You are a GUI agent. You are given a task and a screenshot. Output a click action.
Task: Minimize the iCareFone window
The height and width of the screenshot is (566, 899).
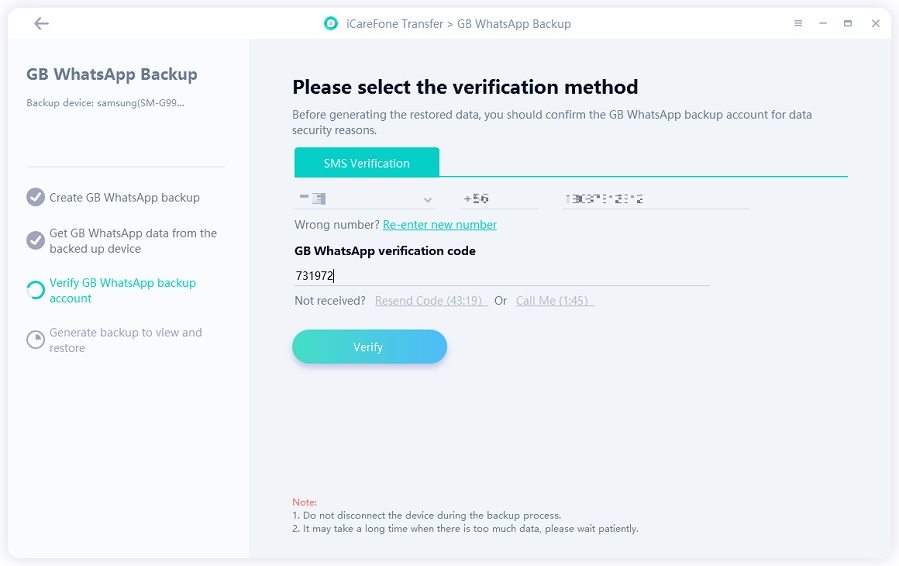(x=823, y=24)
